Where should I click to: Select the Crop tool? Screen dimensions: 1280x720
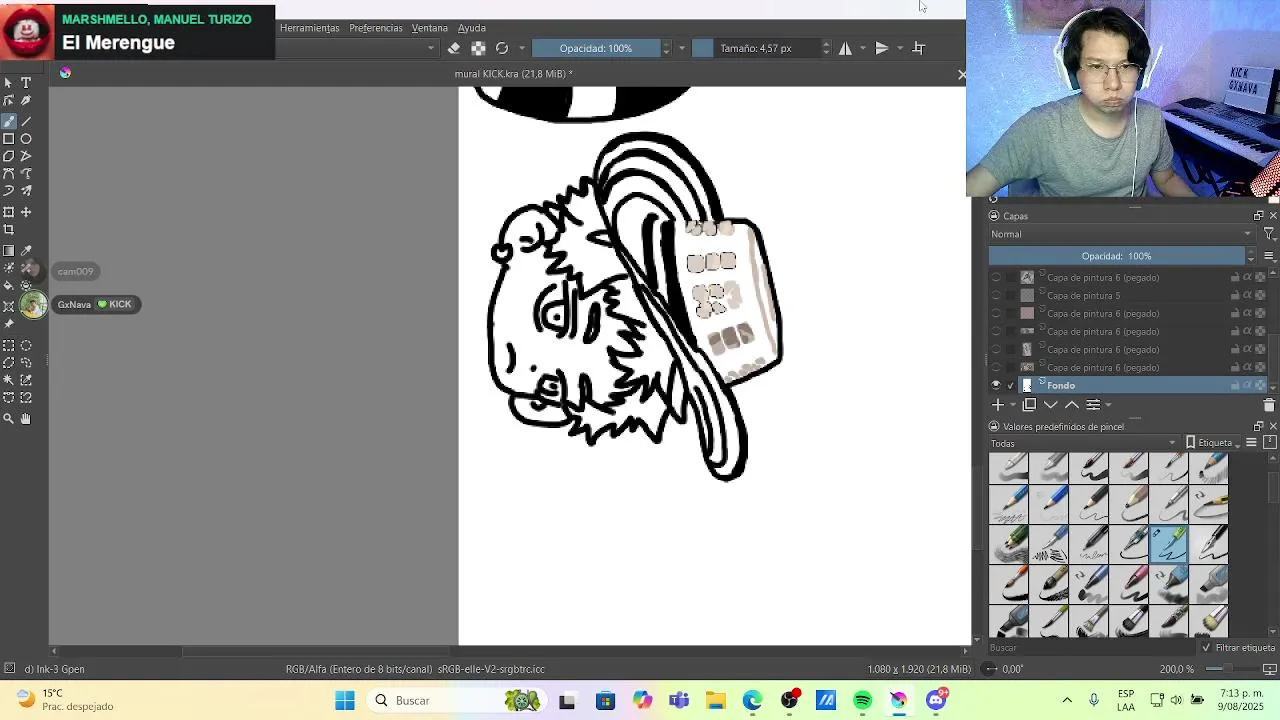pyautogui.click(x=9, y=230)
